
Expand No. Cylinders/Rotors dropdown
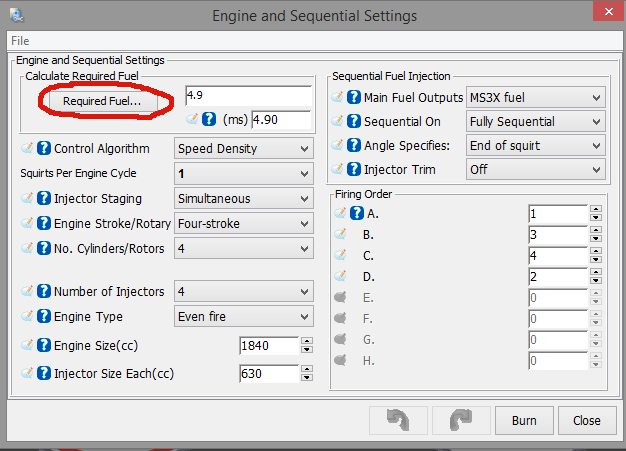[x=243, y=249]
